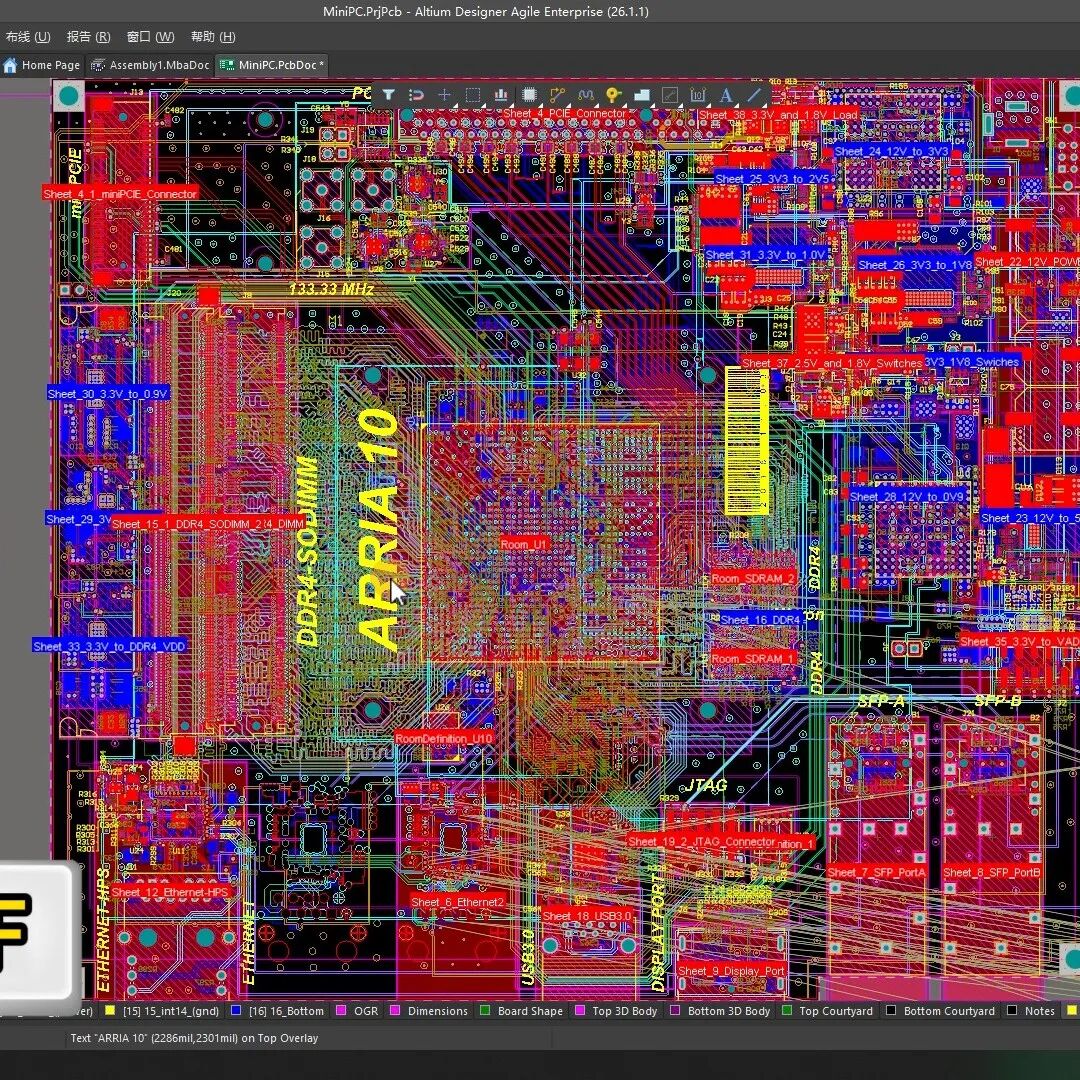Choose the place component chip tool
The height and width of the screenshot is (1080, 1080).
(529, 95)
